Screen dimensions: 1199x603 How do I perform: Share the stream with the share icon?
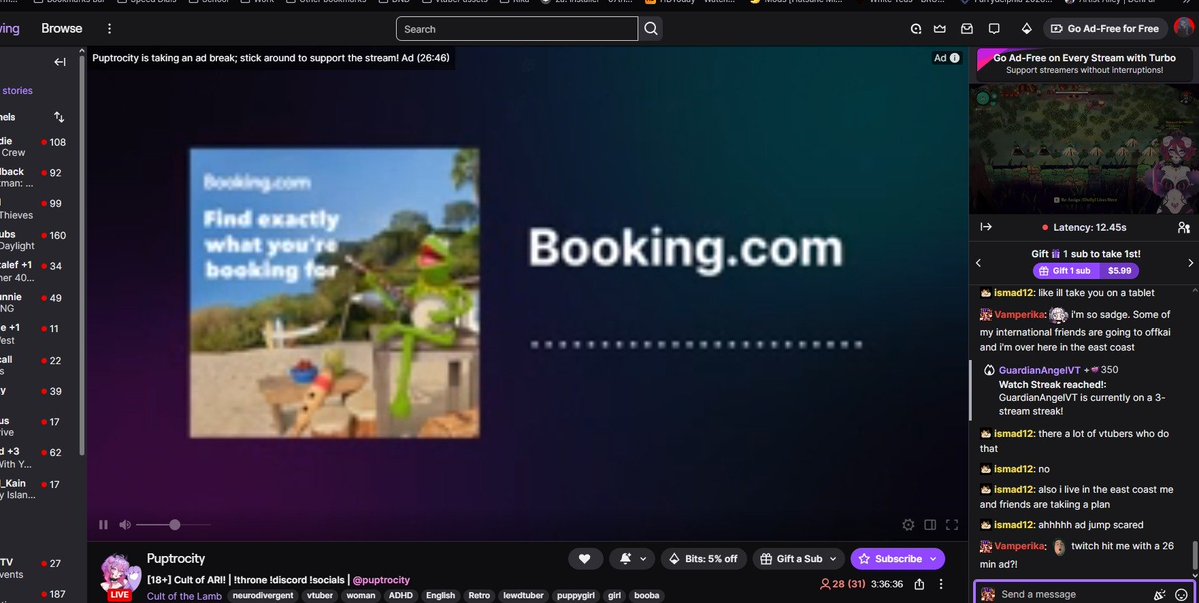tap(919, 584)
